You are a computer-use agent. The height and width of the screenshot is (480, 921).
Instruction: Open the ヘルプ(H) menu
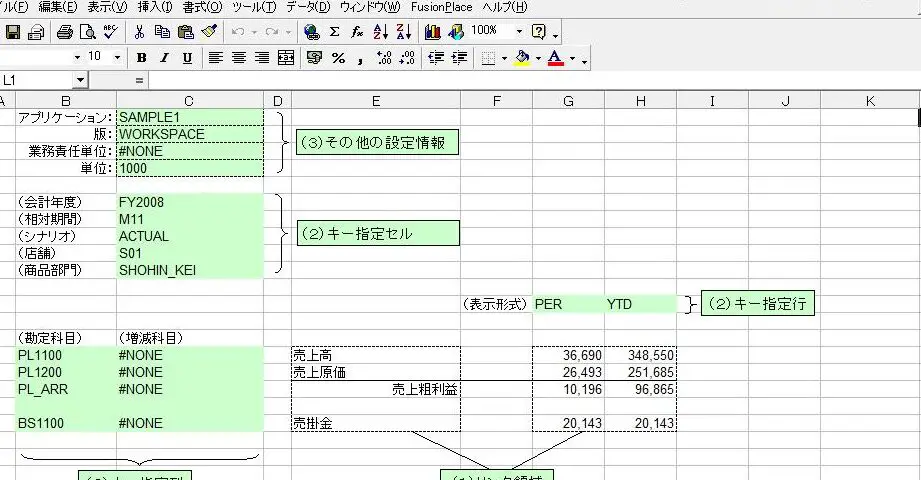click(x=505, y=7)
